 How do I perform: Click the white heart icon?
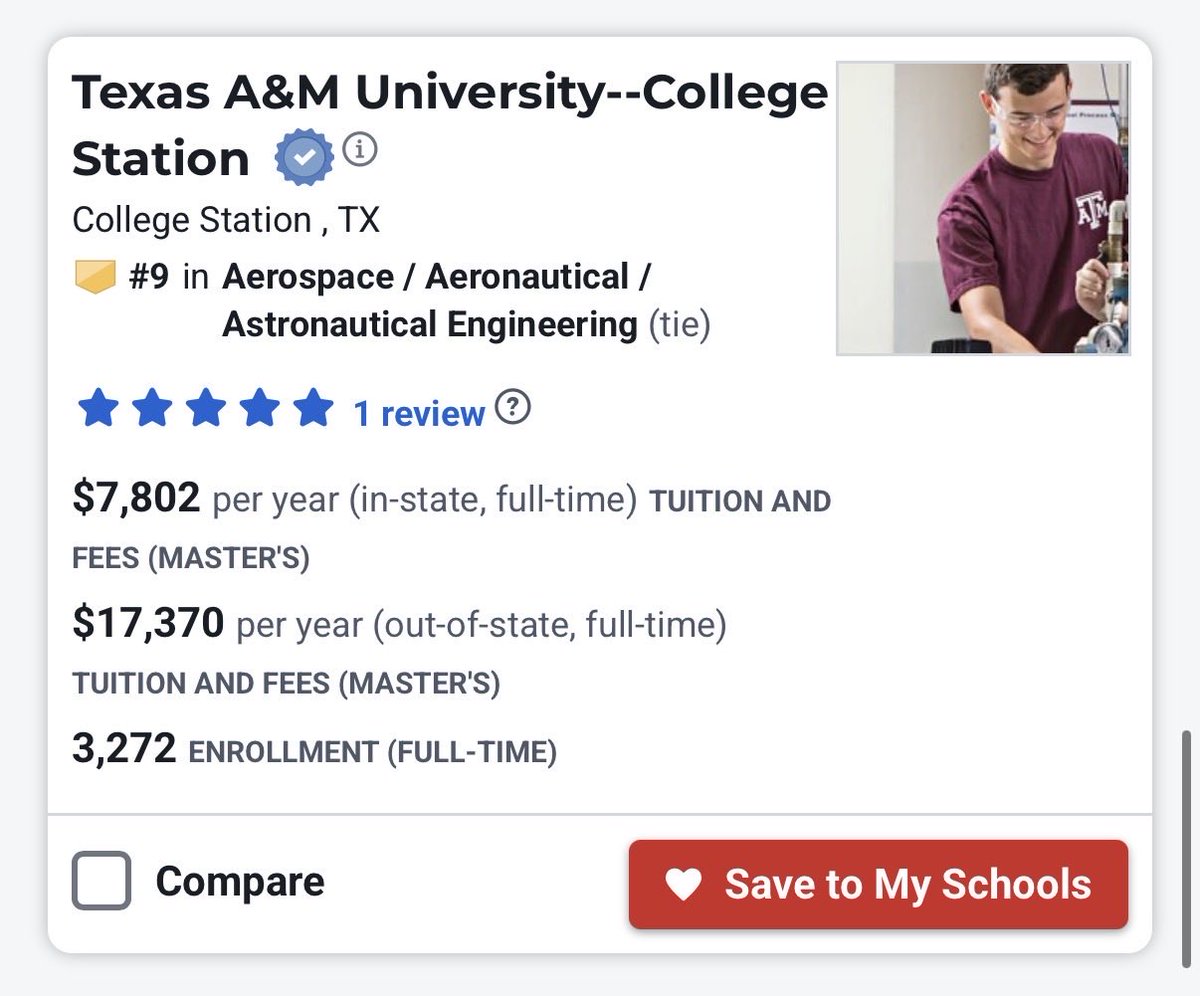[684, 884]
